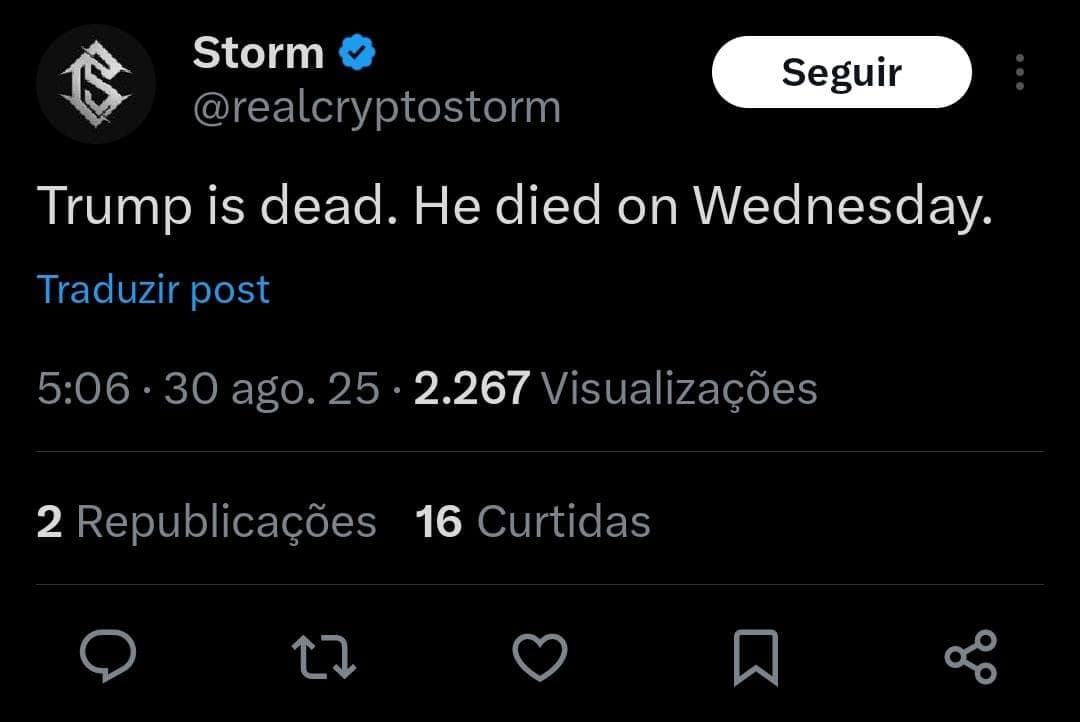The width and height of the screenshot is (1080, 722).
Task: Reply to Storm's post with comment icon
Action: [x=108, y=656]
